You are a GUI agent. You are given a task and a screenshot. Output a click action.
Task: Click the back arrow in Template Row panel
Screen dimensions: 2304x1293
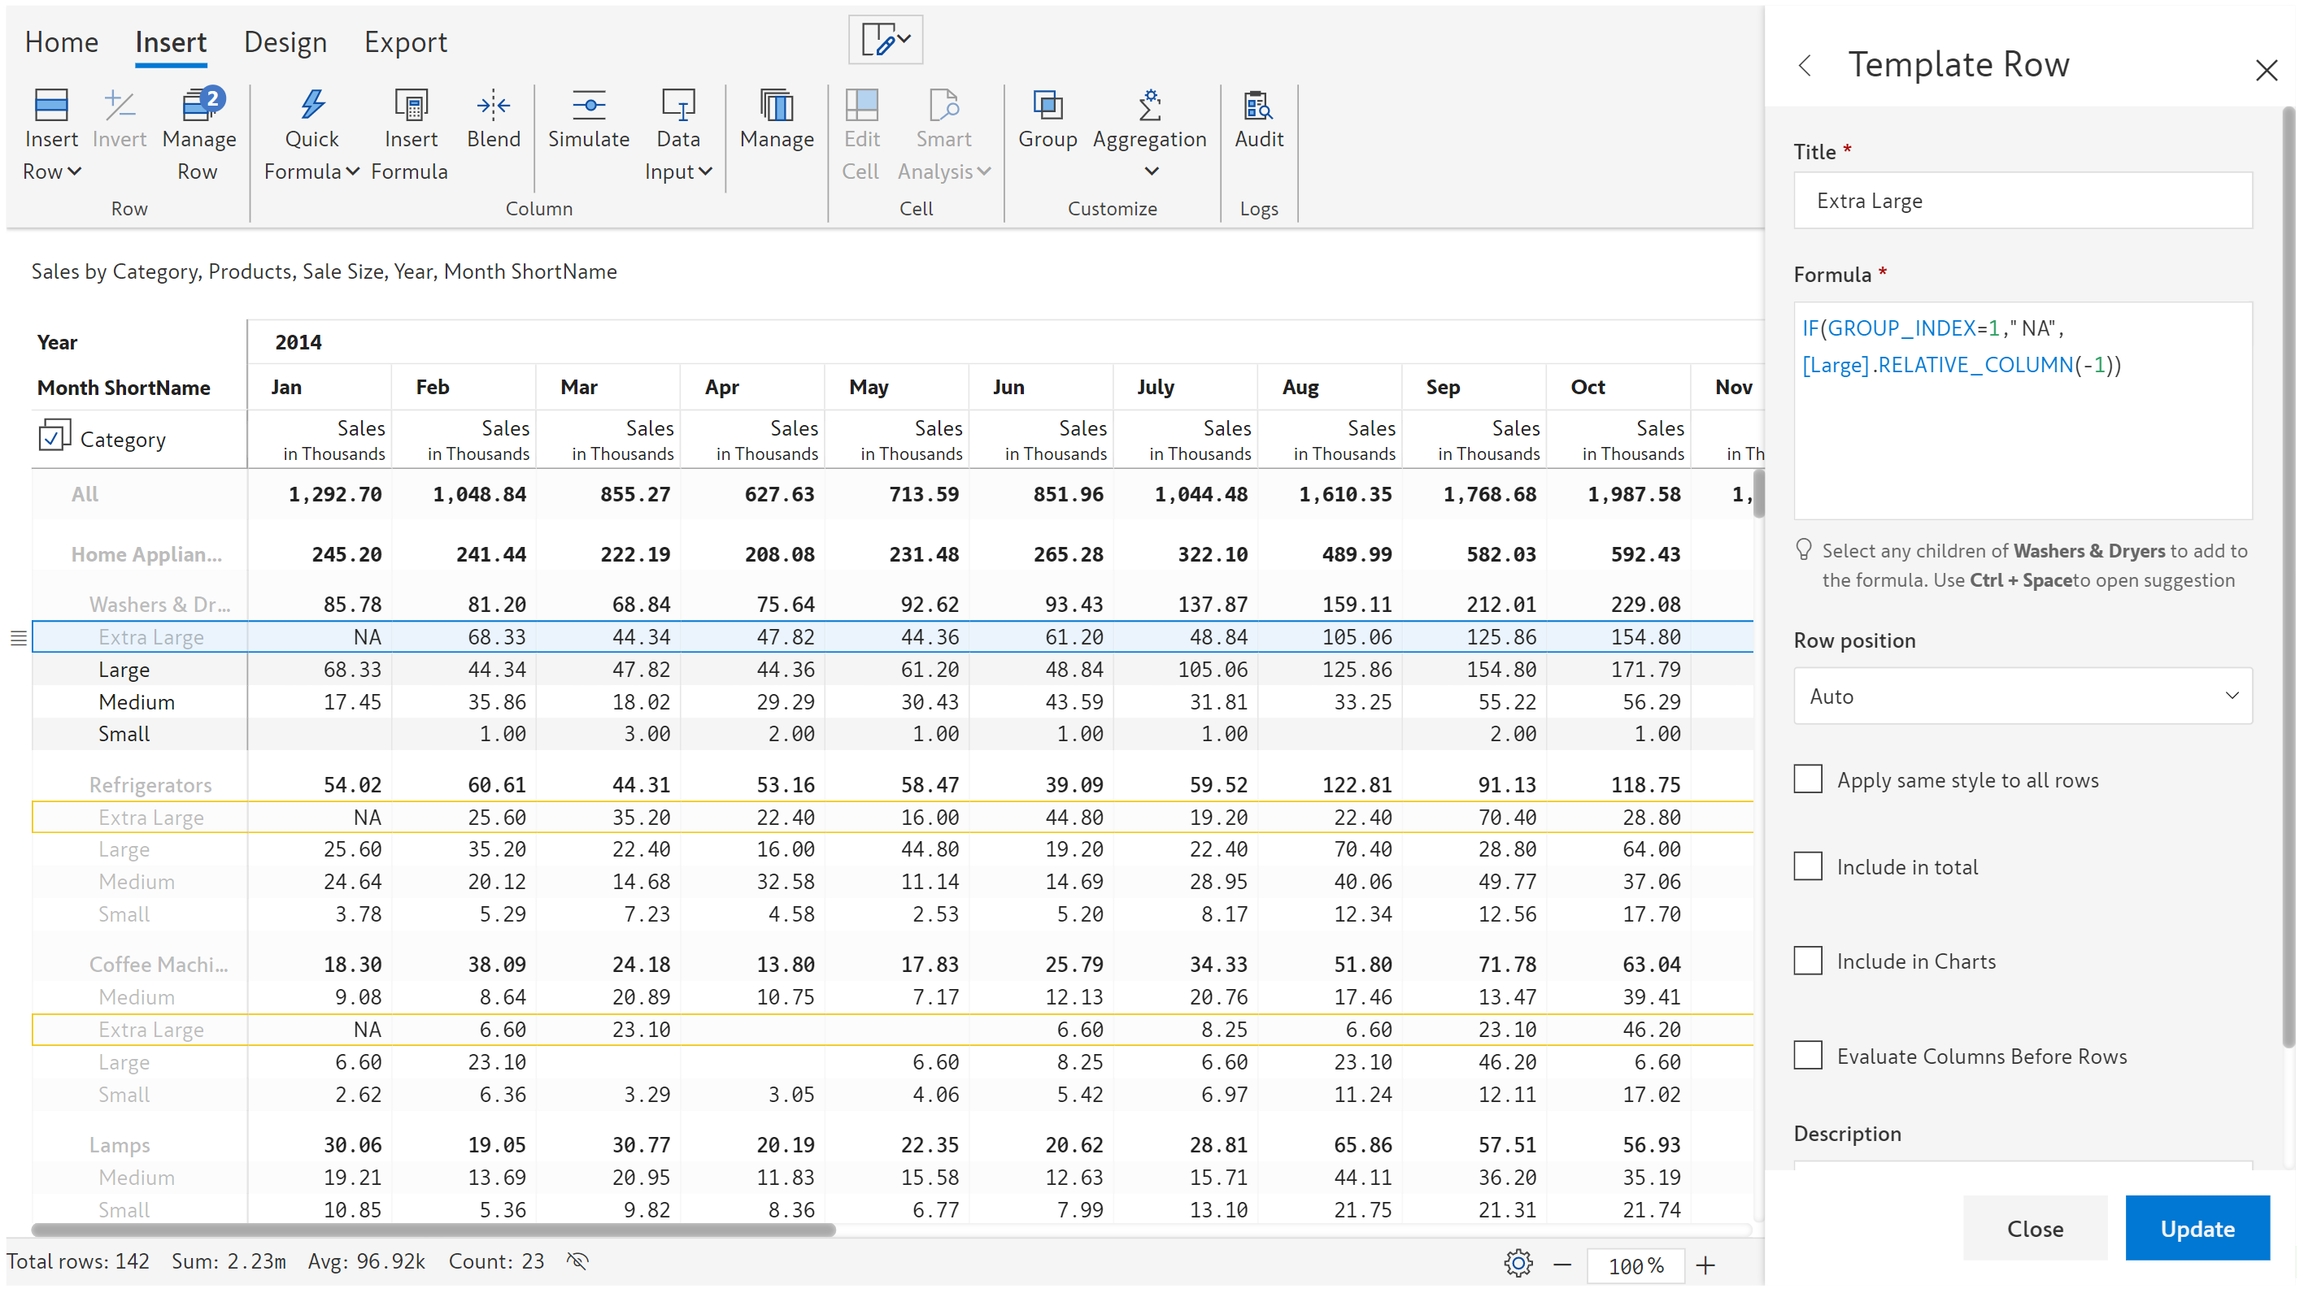[1805, 66]
